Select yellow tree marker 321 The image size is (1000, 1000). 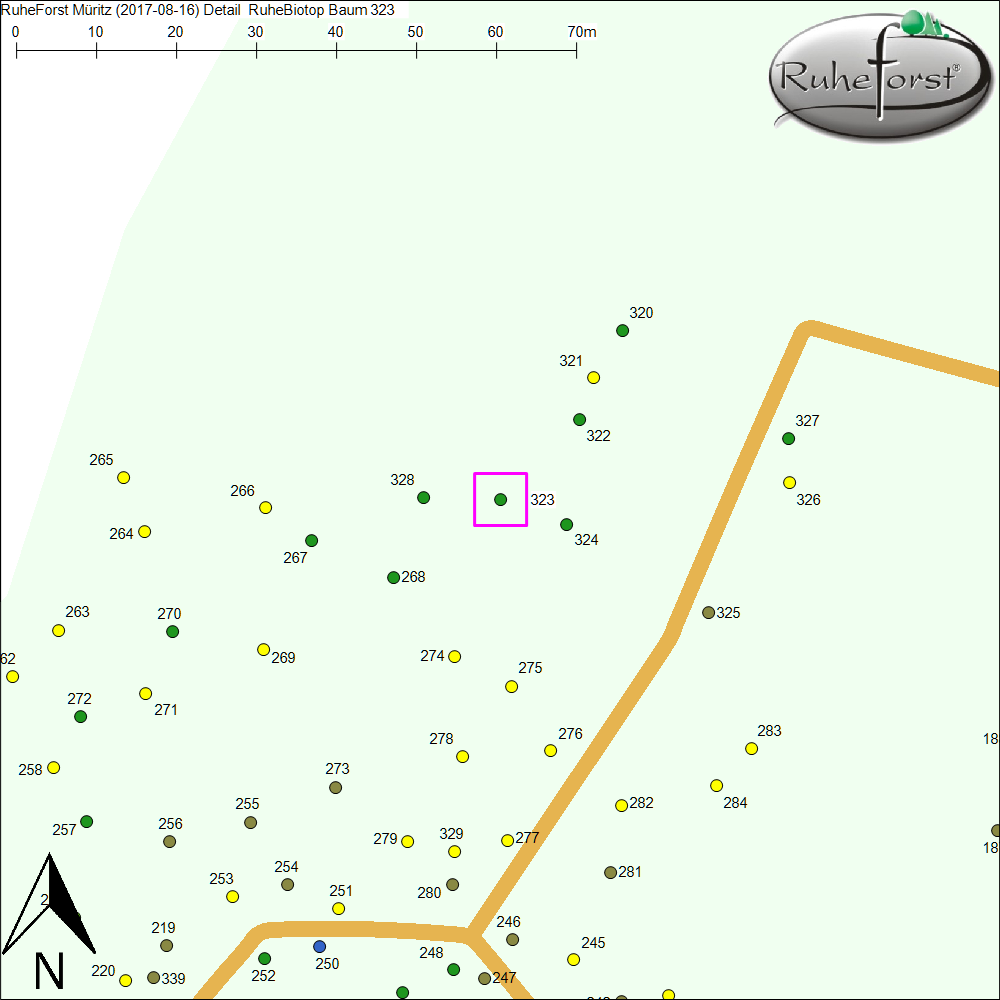(x=593, y=378)
